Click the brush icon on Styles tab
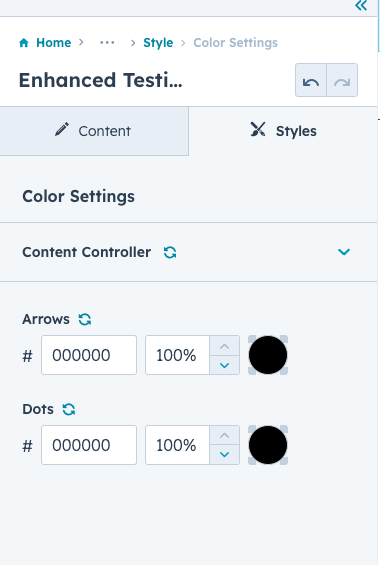 coord(258,129)
